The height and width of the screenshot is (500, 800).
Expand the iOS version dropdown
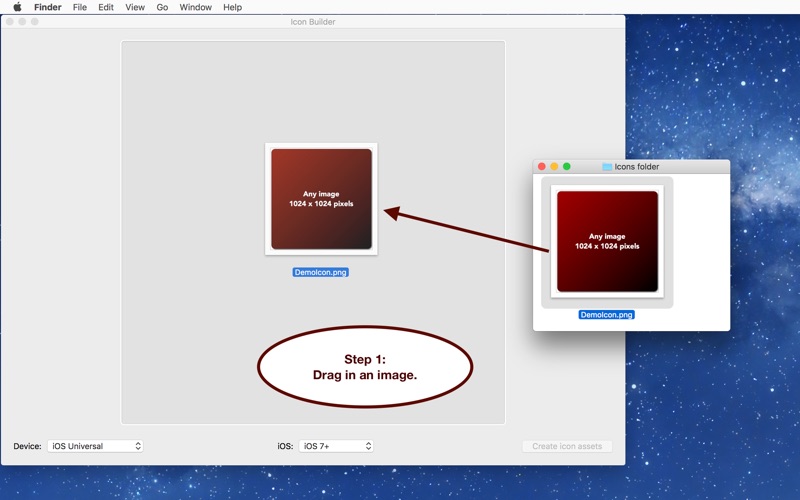pos(336,446)
